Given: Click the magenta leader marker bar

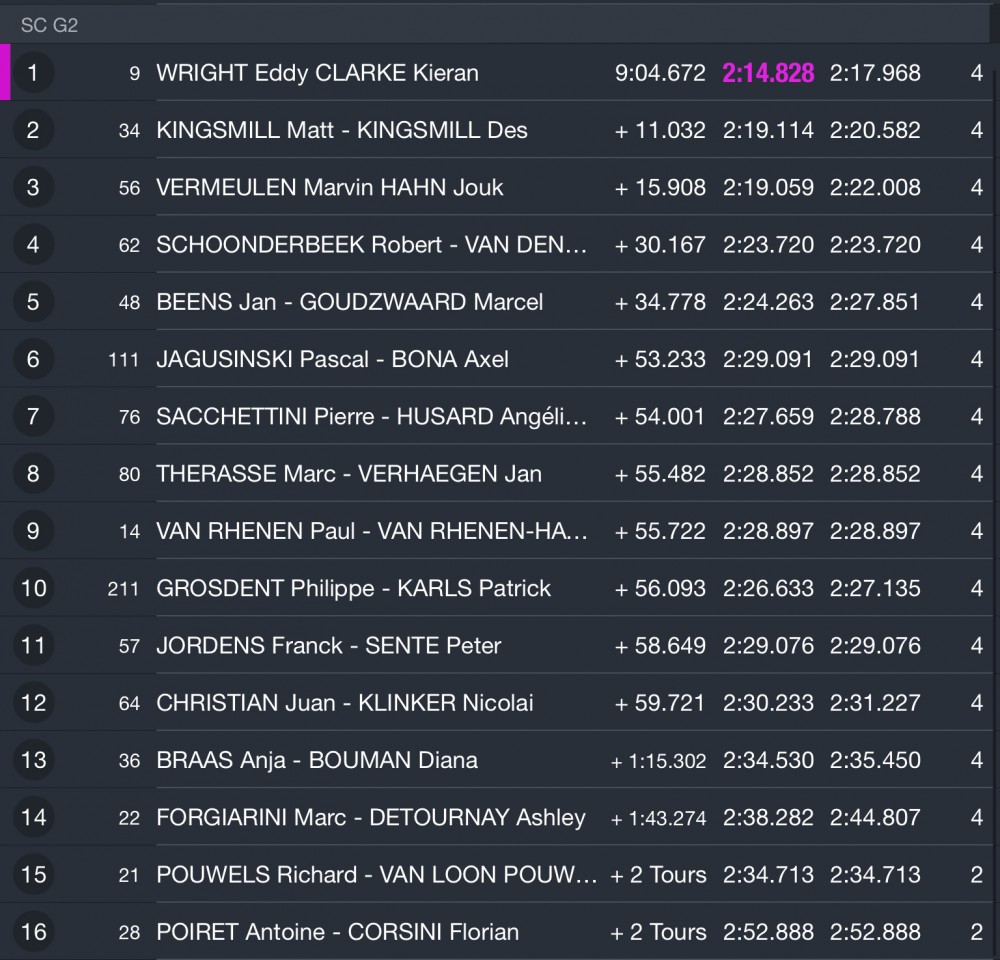Looking at the screenshot, I should point(5,73).
